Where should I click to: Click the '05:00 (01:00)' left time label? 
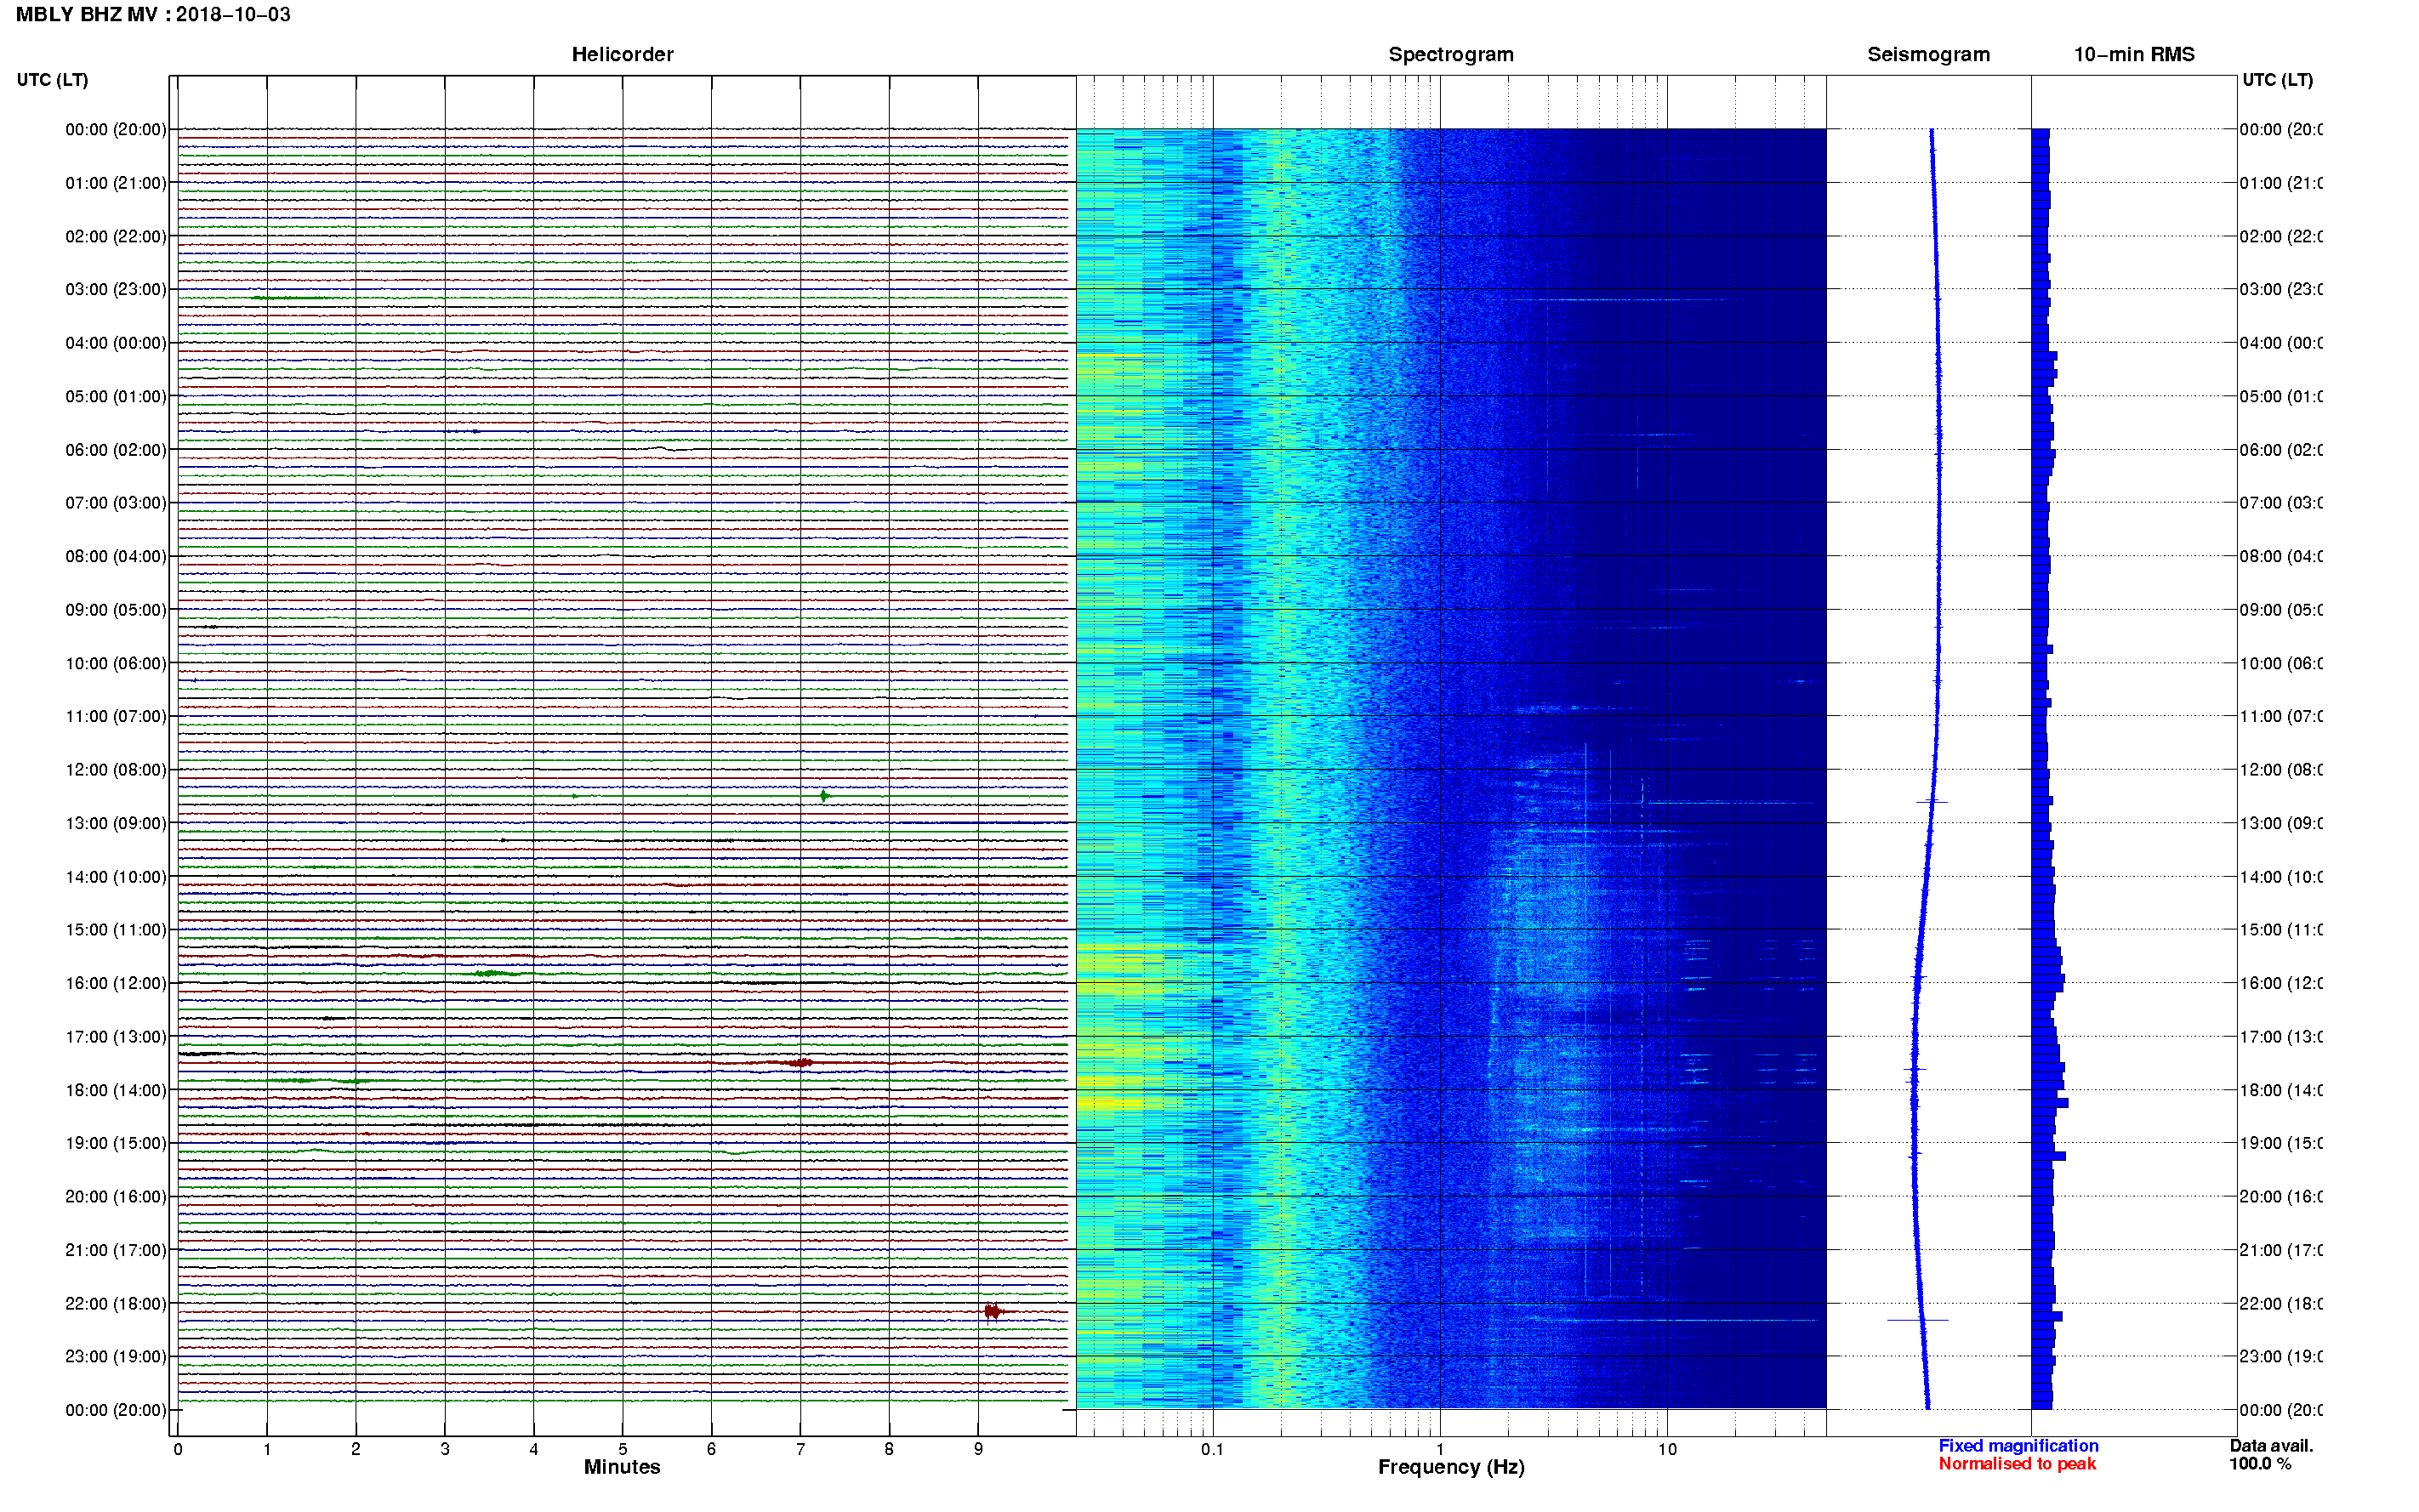tap(116, 397)
